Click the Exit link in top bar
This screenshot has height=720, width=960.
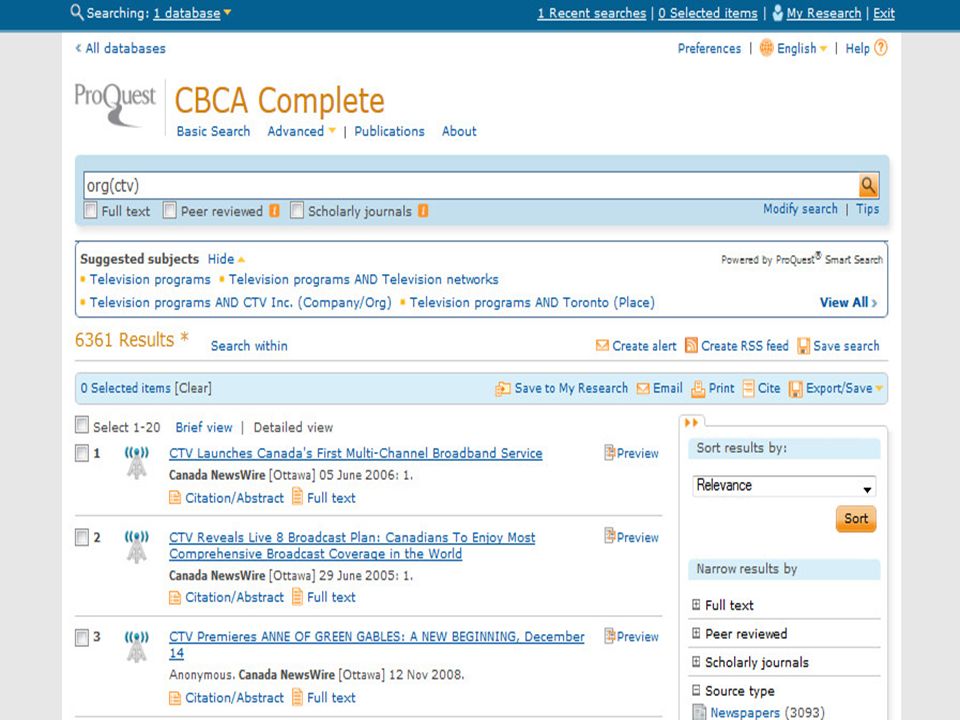(883, 13)
